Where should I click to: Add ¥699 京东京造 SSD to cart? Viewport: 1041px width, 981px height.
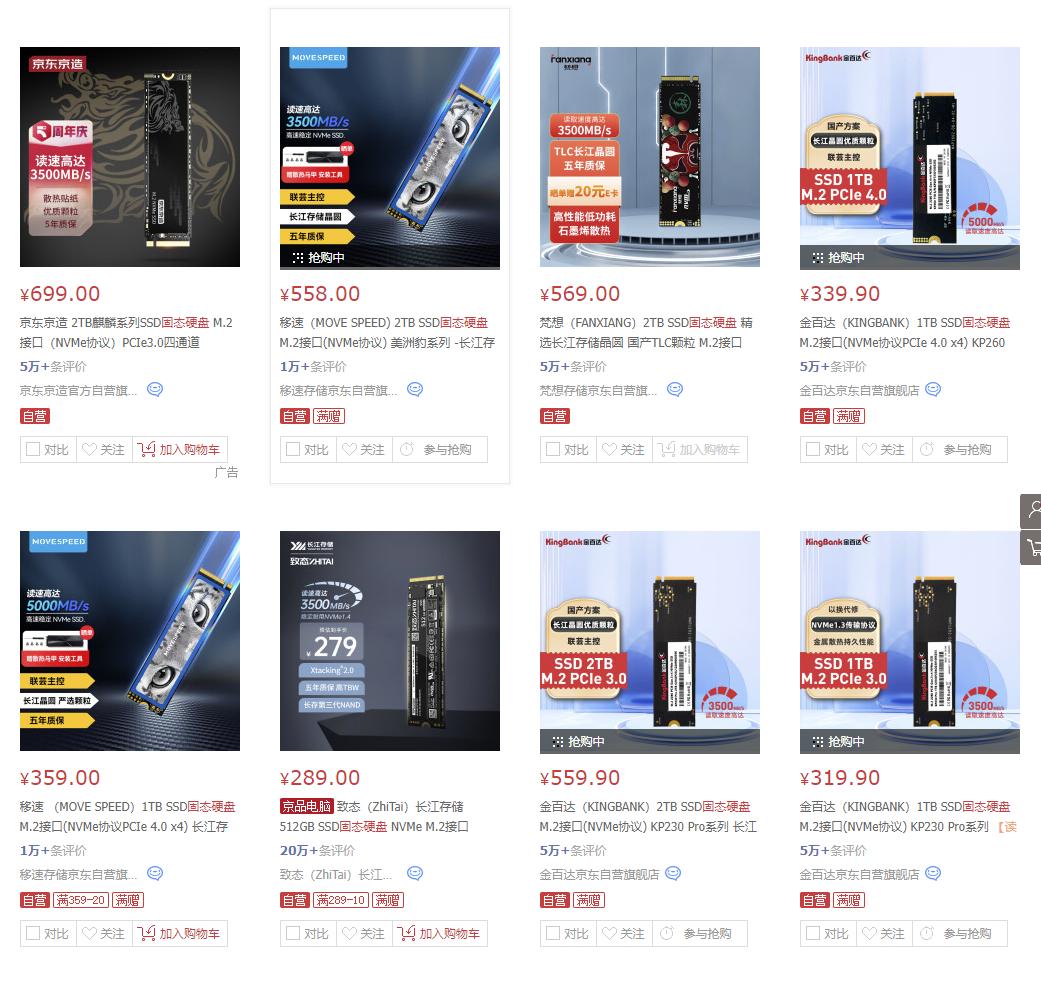(x=180, y=449)
